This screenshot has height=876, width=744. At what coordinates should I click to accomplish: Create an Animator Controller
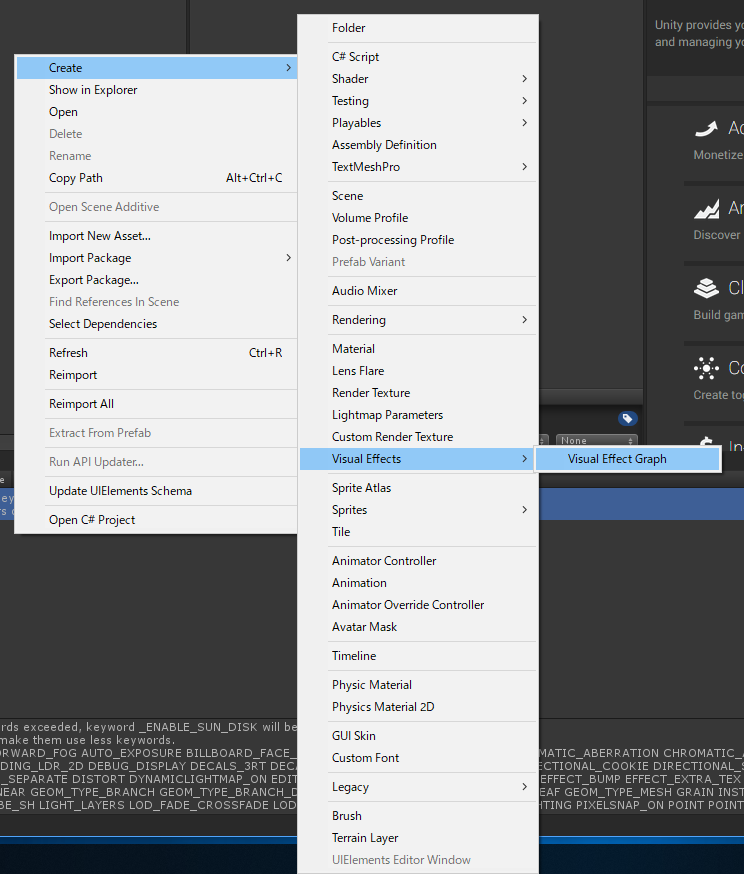(x=418, y=561)
